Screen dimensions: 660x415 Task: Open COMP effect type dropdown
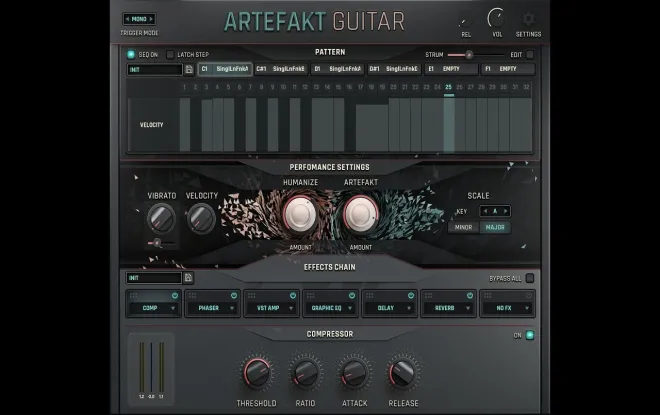[x=153, y=308]
